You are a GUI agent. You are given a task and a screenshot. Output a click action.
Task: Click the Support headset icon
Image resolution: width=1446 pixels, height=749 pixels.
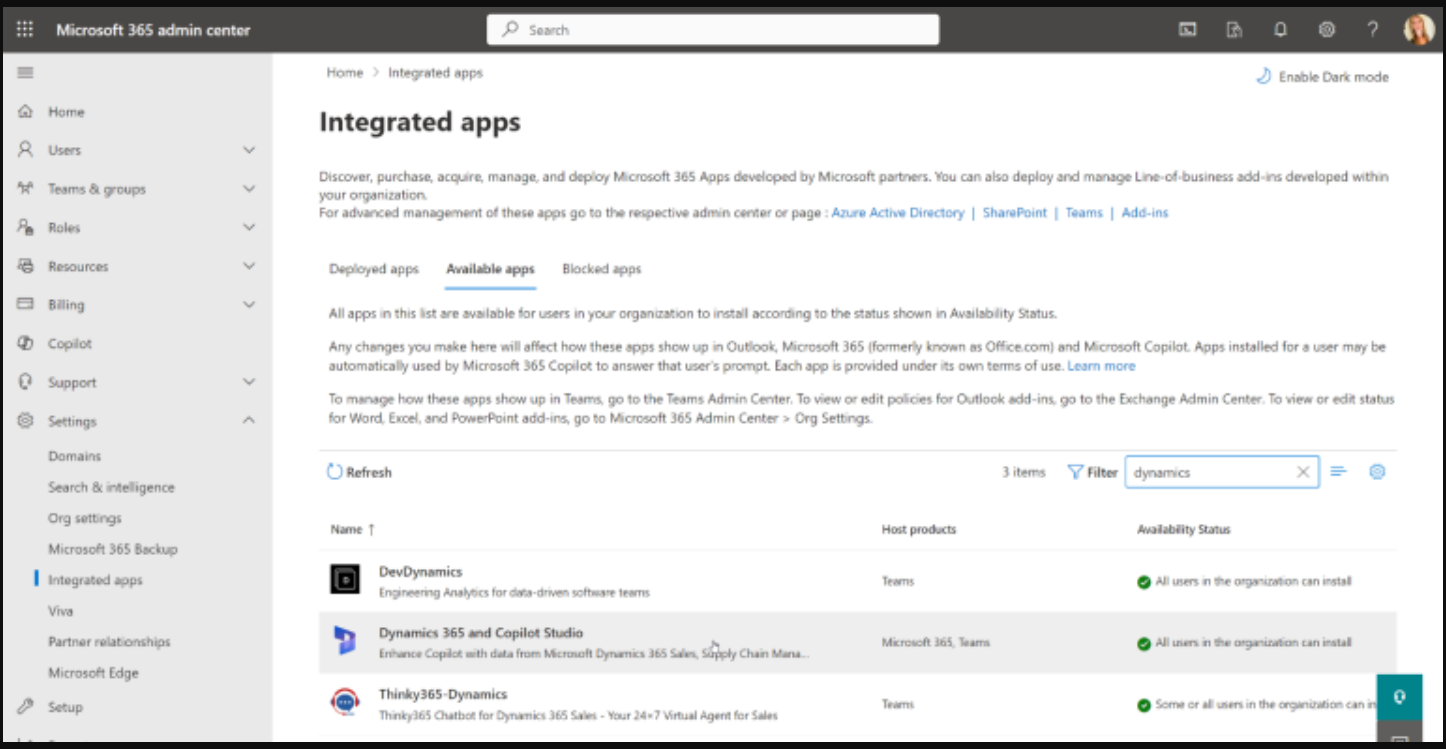[x=26, y=382]
